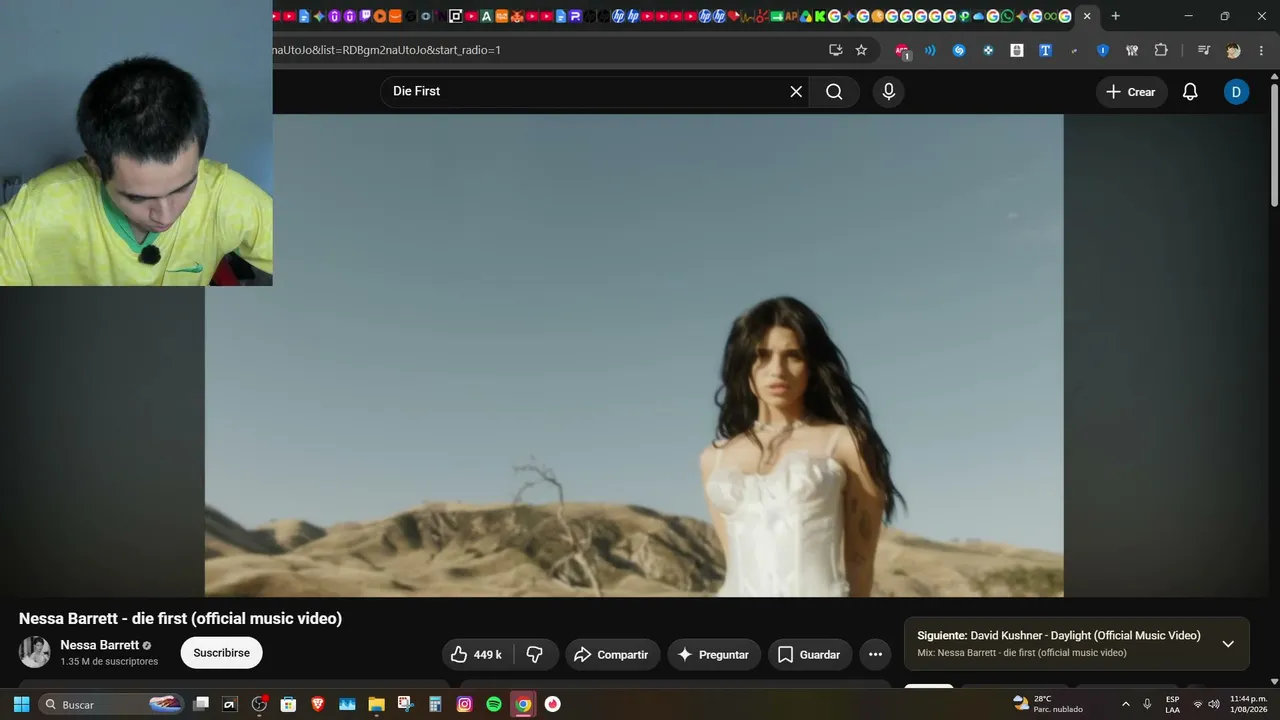Show hidden system tray icons
This screenshot has width=1280, height=720.
(x=1125, y=704)
